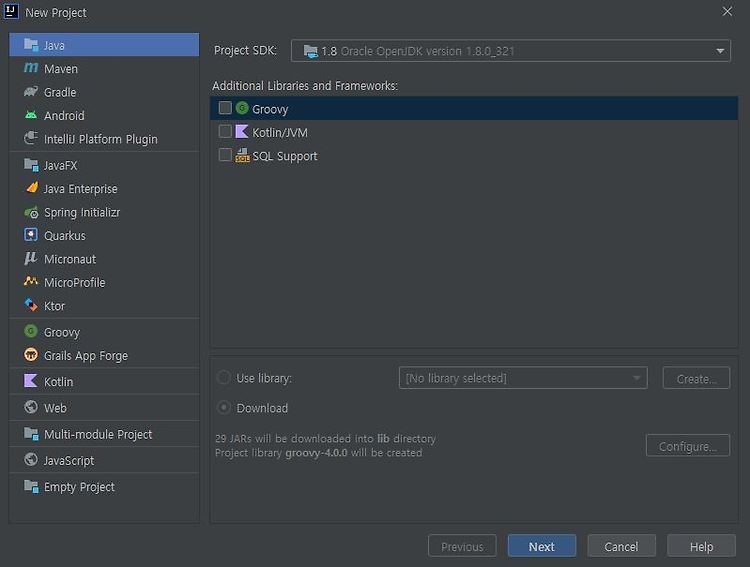The width and height of the screenshot is (750, 567).
Task: Click the 'New Project' title text
Action: pyautogui.click(x=56, y=12)
